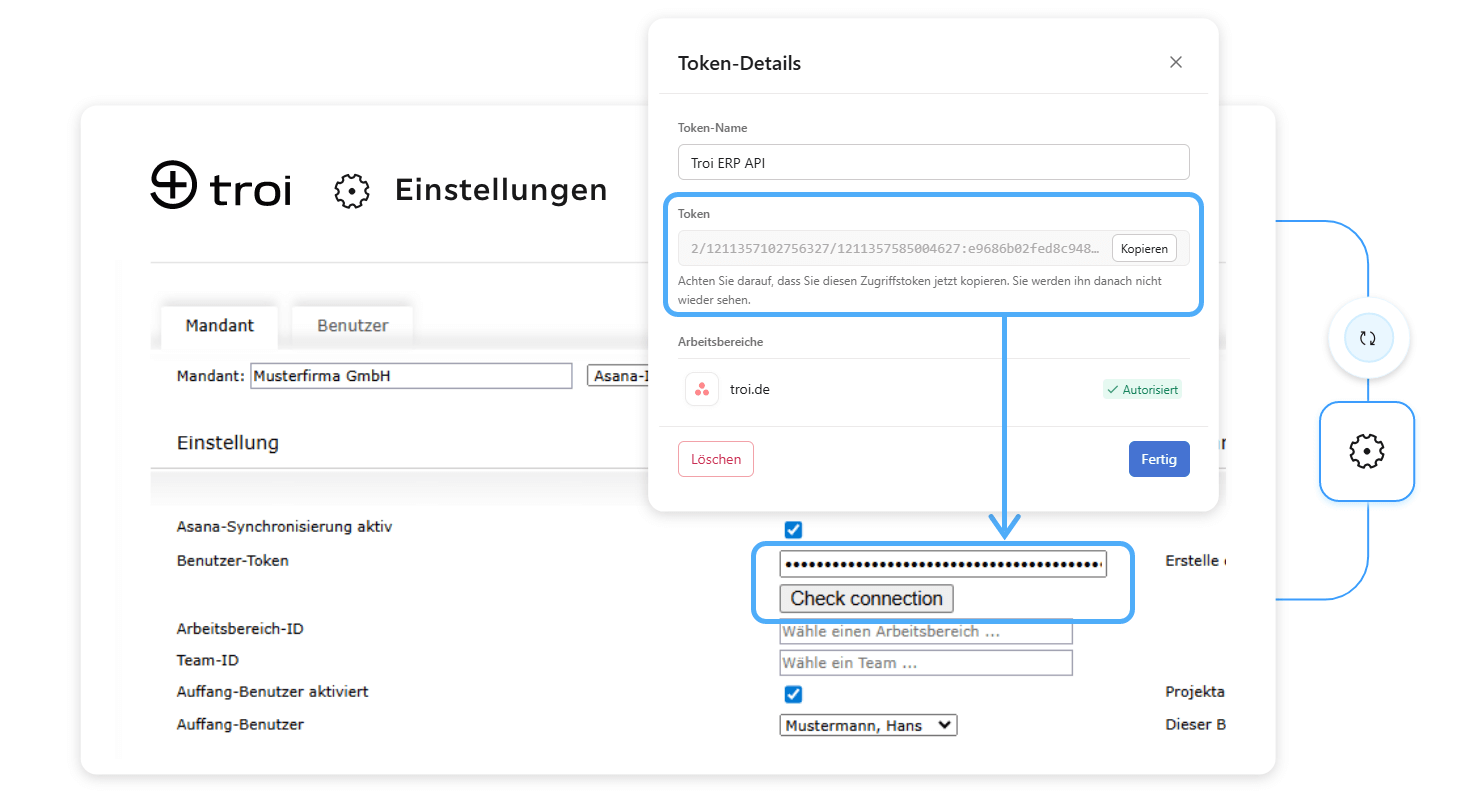1472x802 pixels.
Task: Close the Token-Details dialog with X
Action: [x=1175, y=62]
